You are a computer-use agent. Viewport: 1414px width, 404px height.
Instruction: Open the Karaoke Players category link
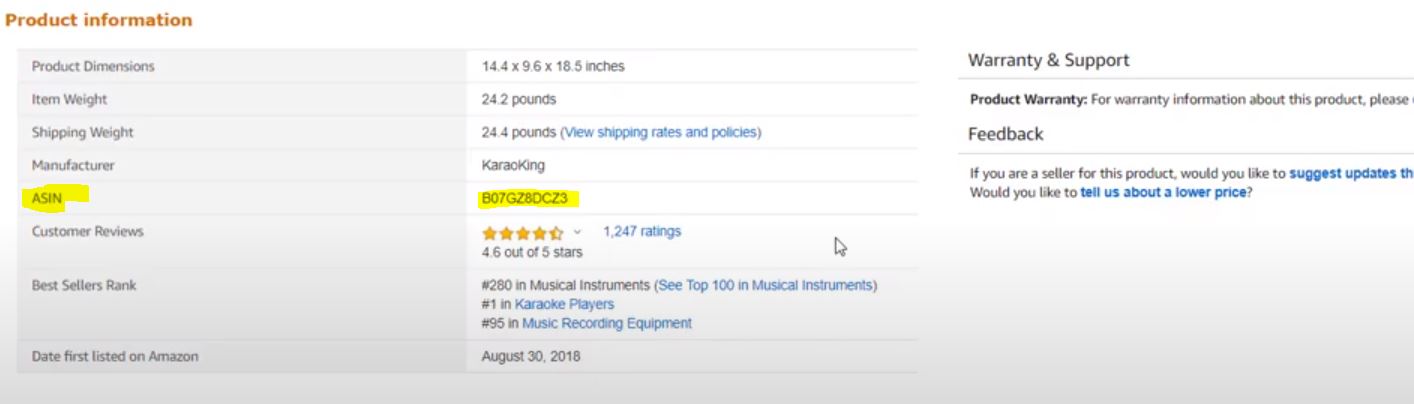(x=565, y=304)
